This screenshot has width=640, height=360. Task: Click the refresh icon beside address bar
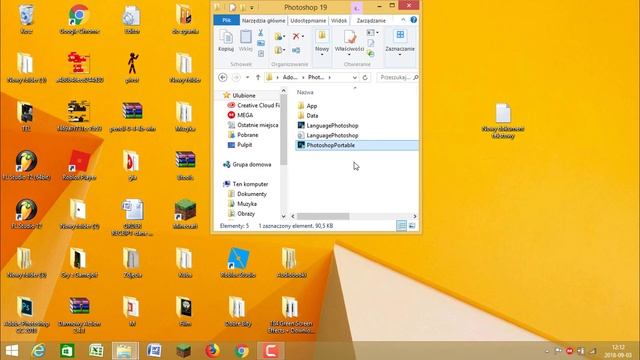pyautogui.click(x=365, y=77)
